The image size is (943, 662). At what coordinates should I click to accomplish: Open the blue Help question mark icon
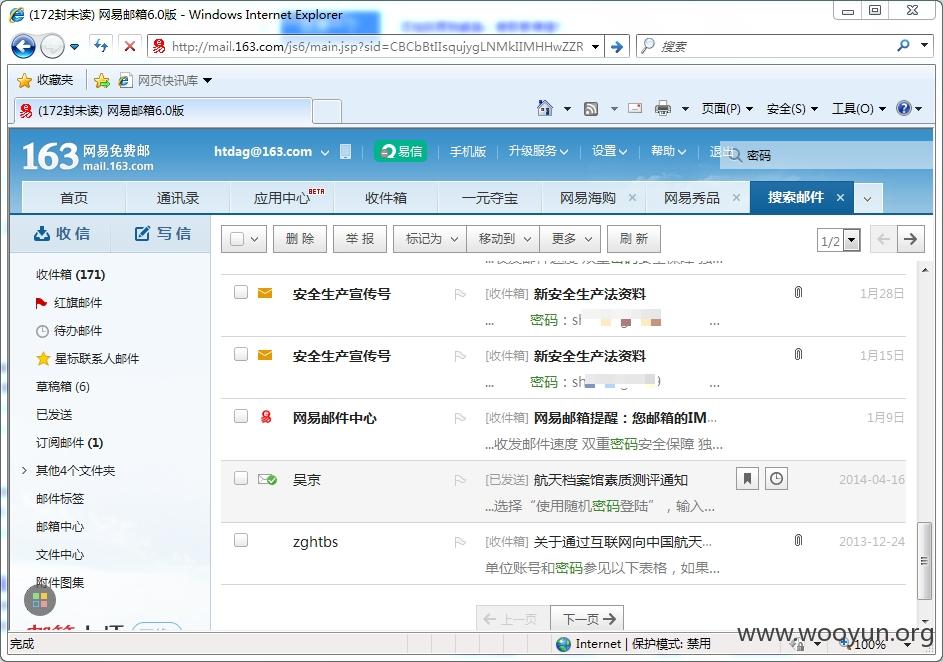click(x=903, y=108)
